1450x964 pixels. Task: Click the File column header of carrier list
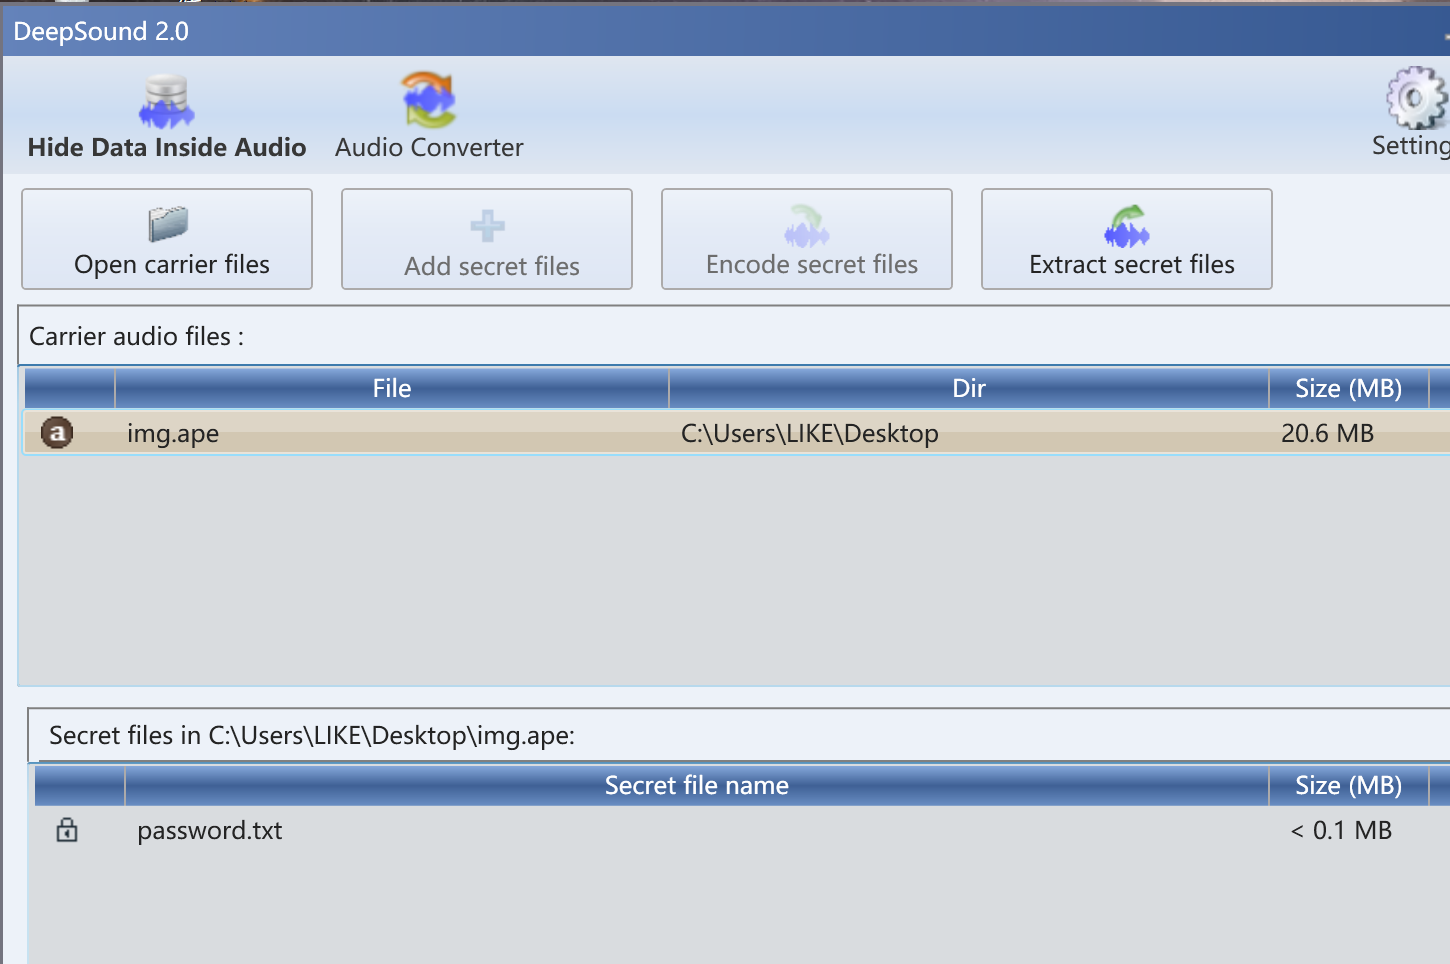[392, 389]
